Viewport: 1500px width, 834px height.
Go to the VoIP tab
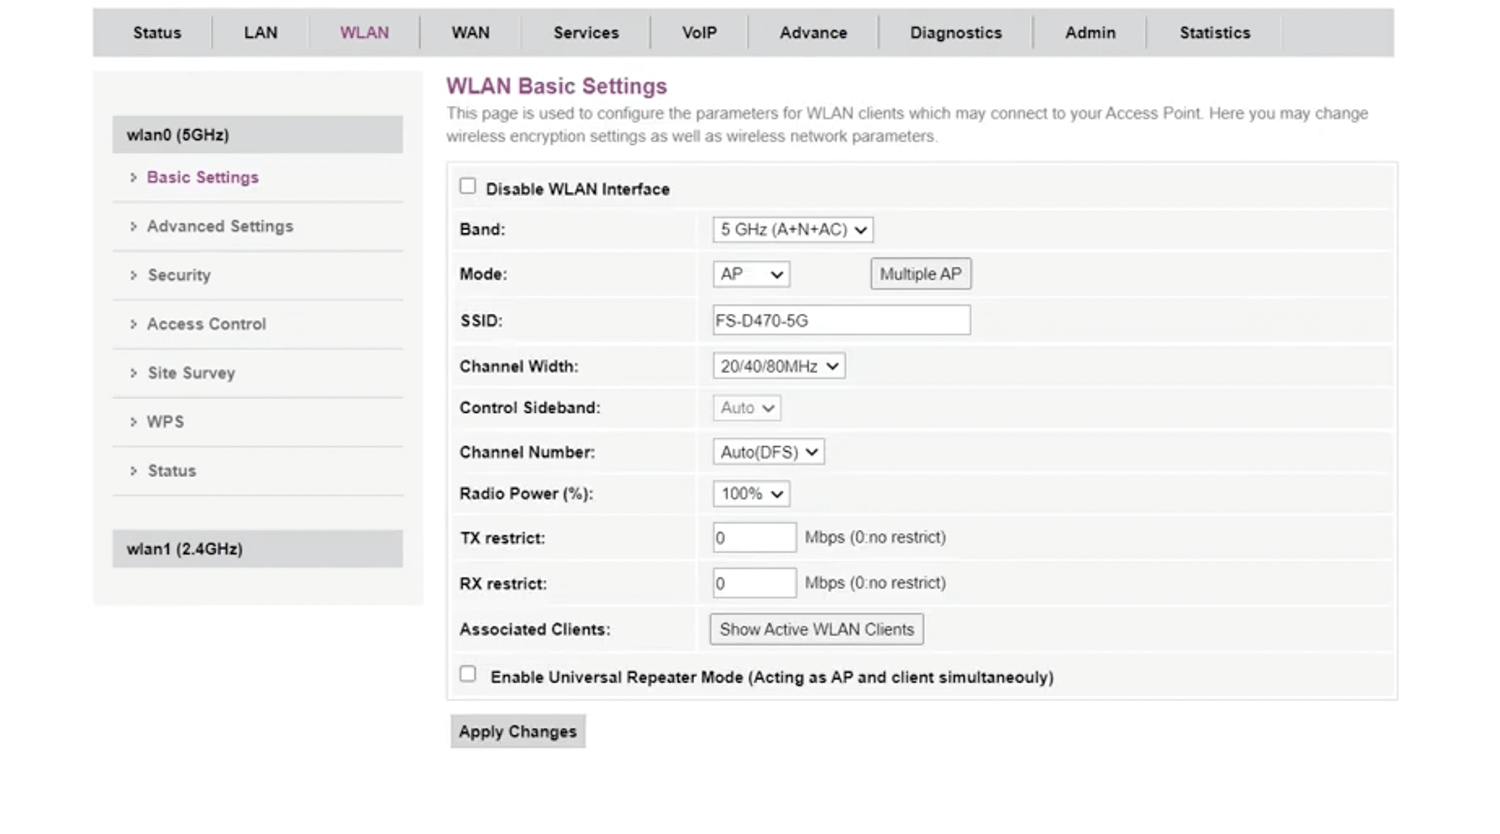(x=699, y=33)
